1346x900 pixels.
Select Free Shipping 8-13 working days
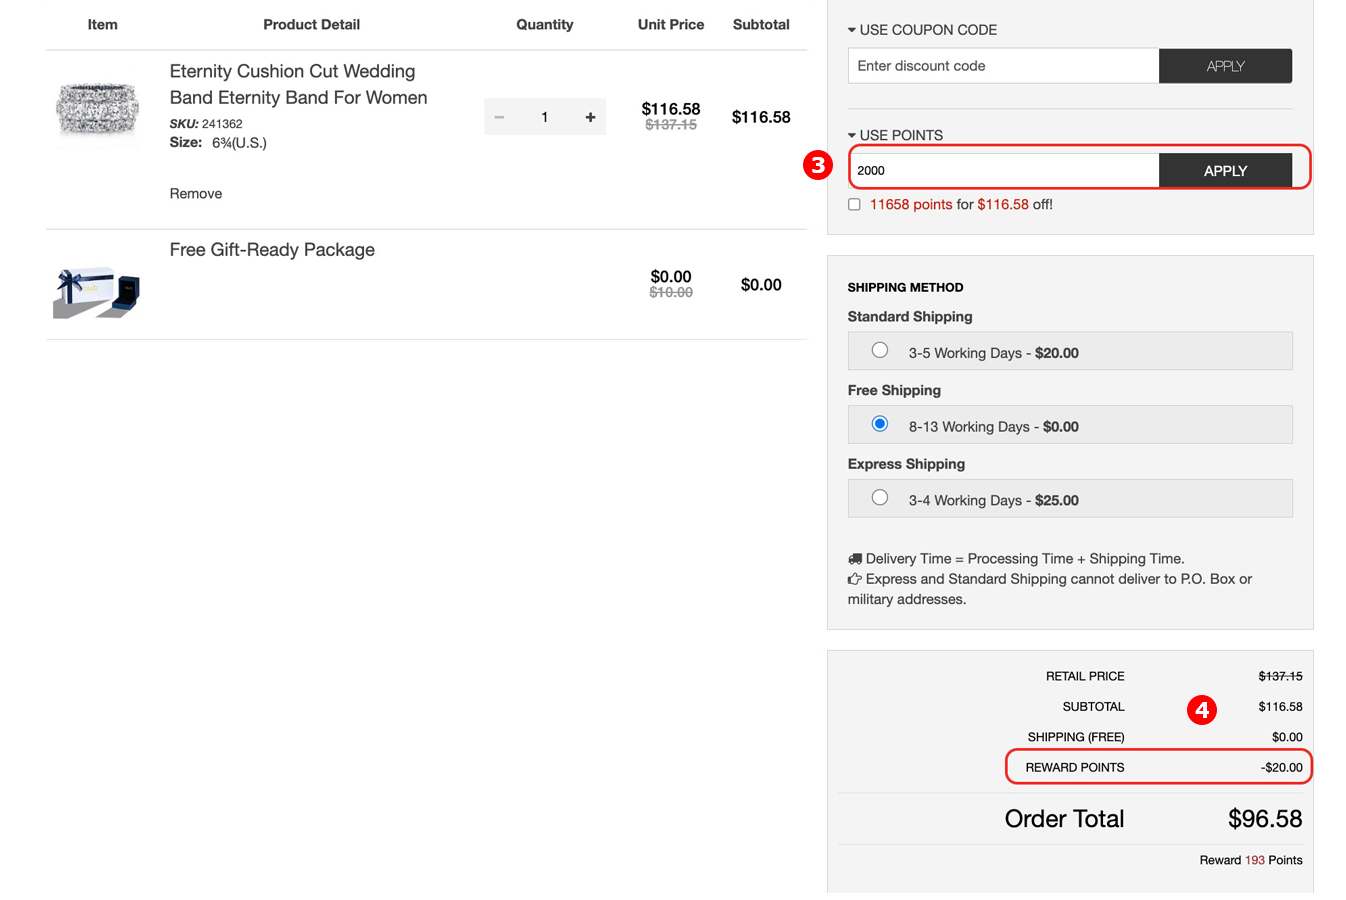(x=879, y=424)
